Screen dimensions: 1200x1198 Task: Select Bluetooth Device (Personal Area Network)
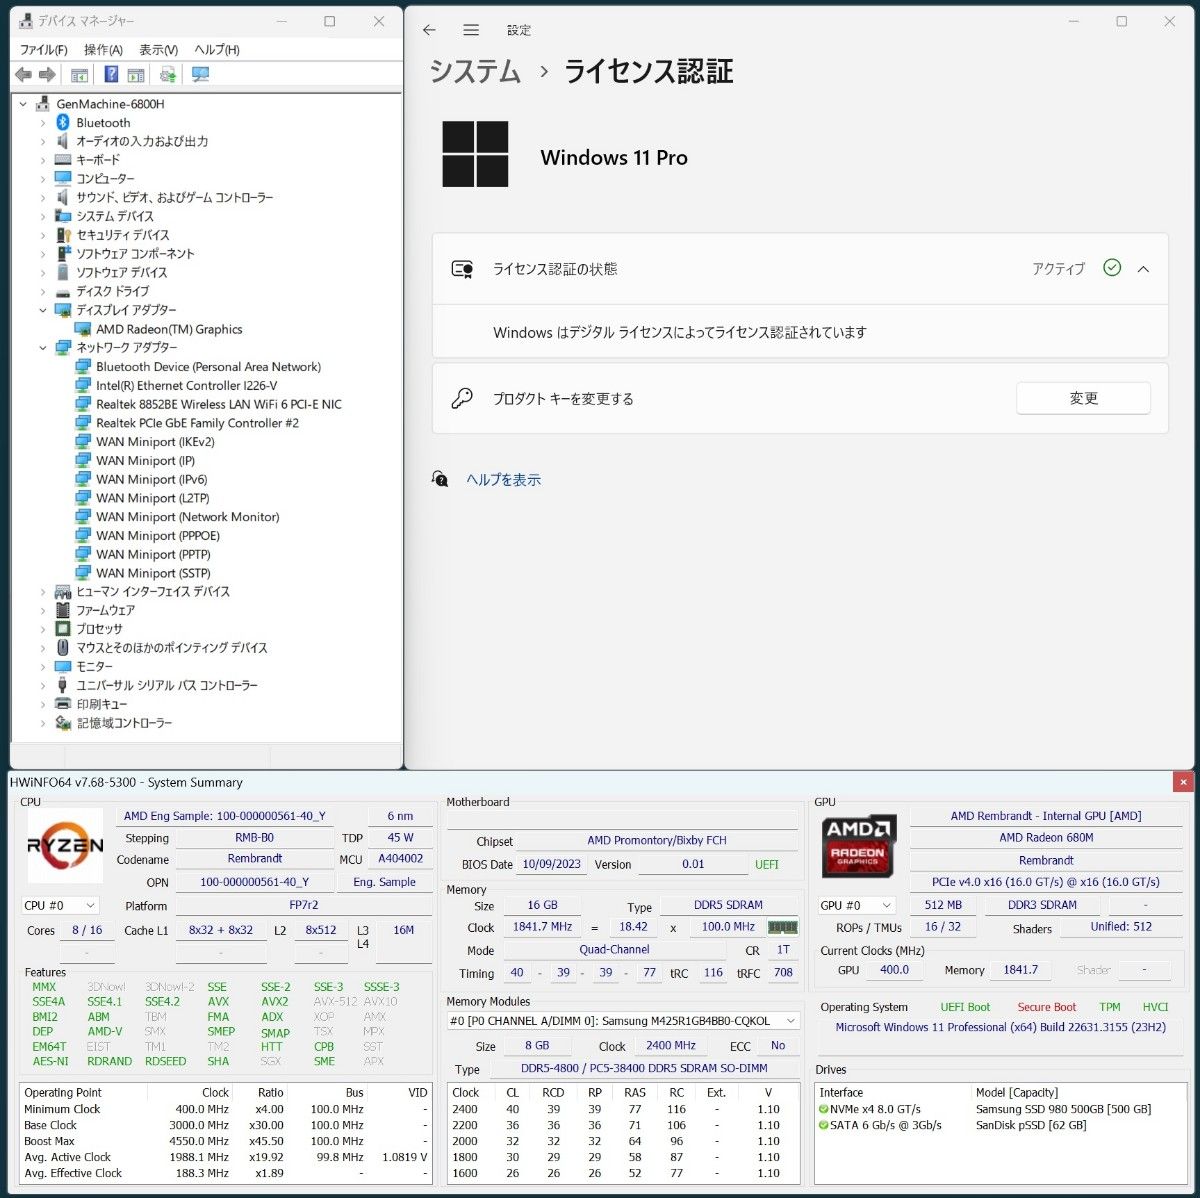[x=208, y=367]
